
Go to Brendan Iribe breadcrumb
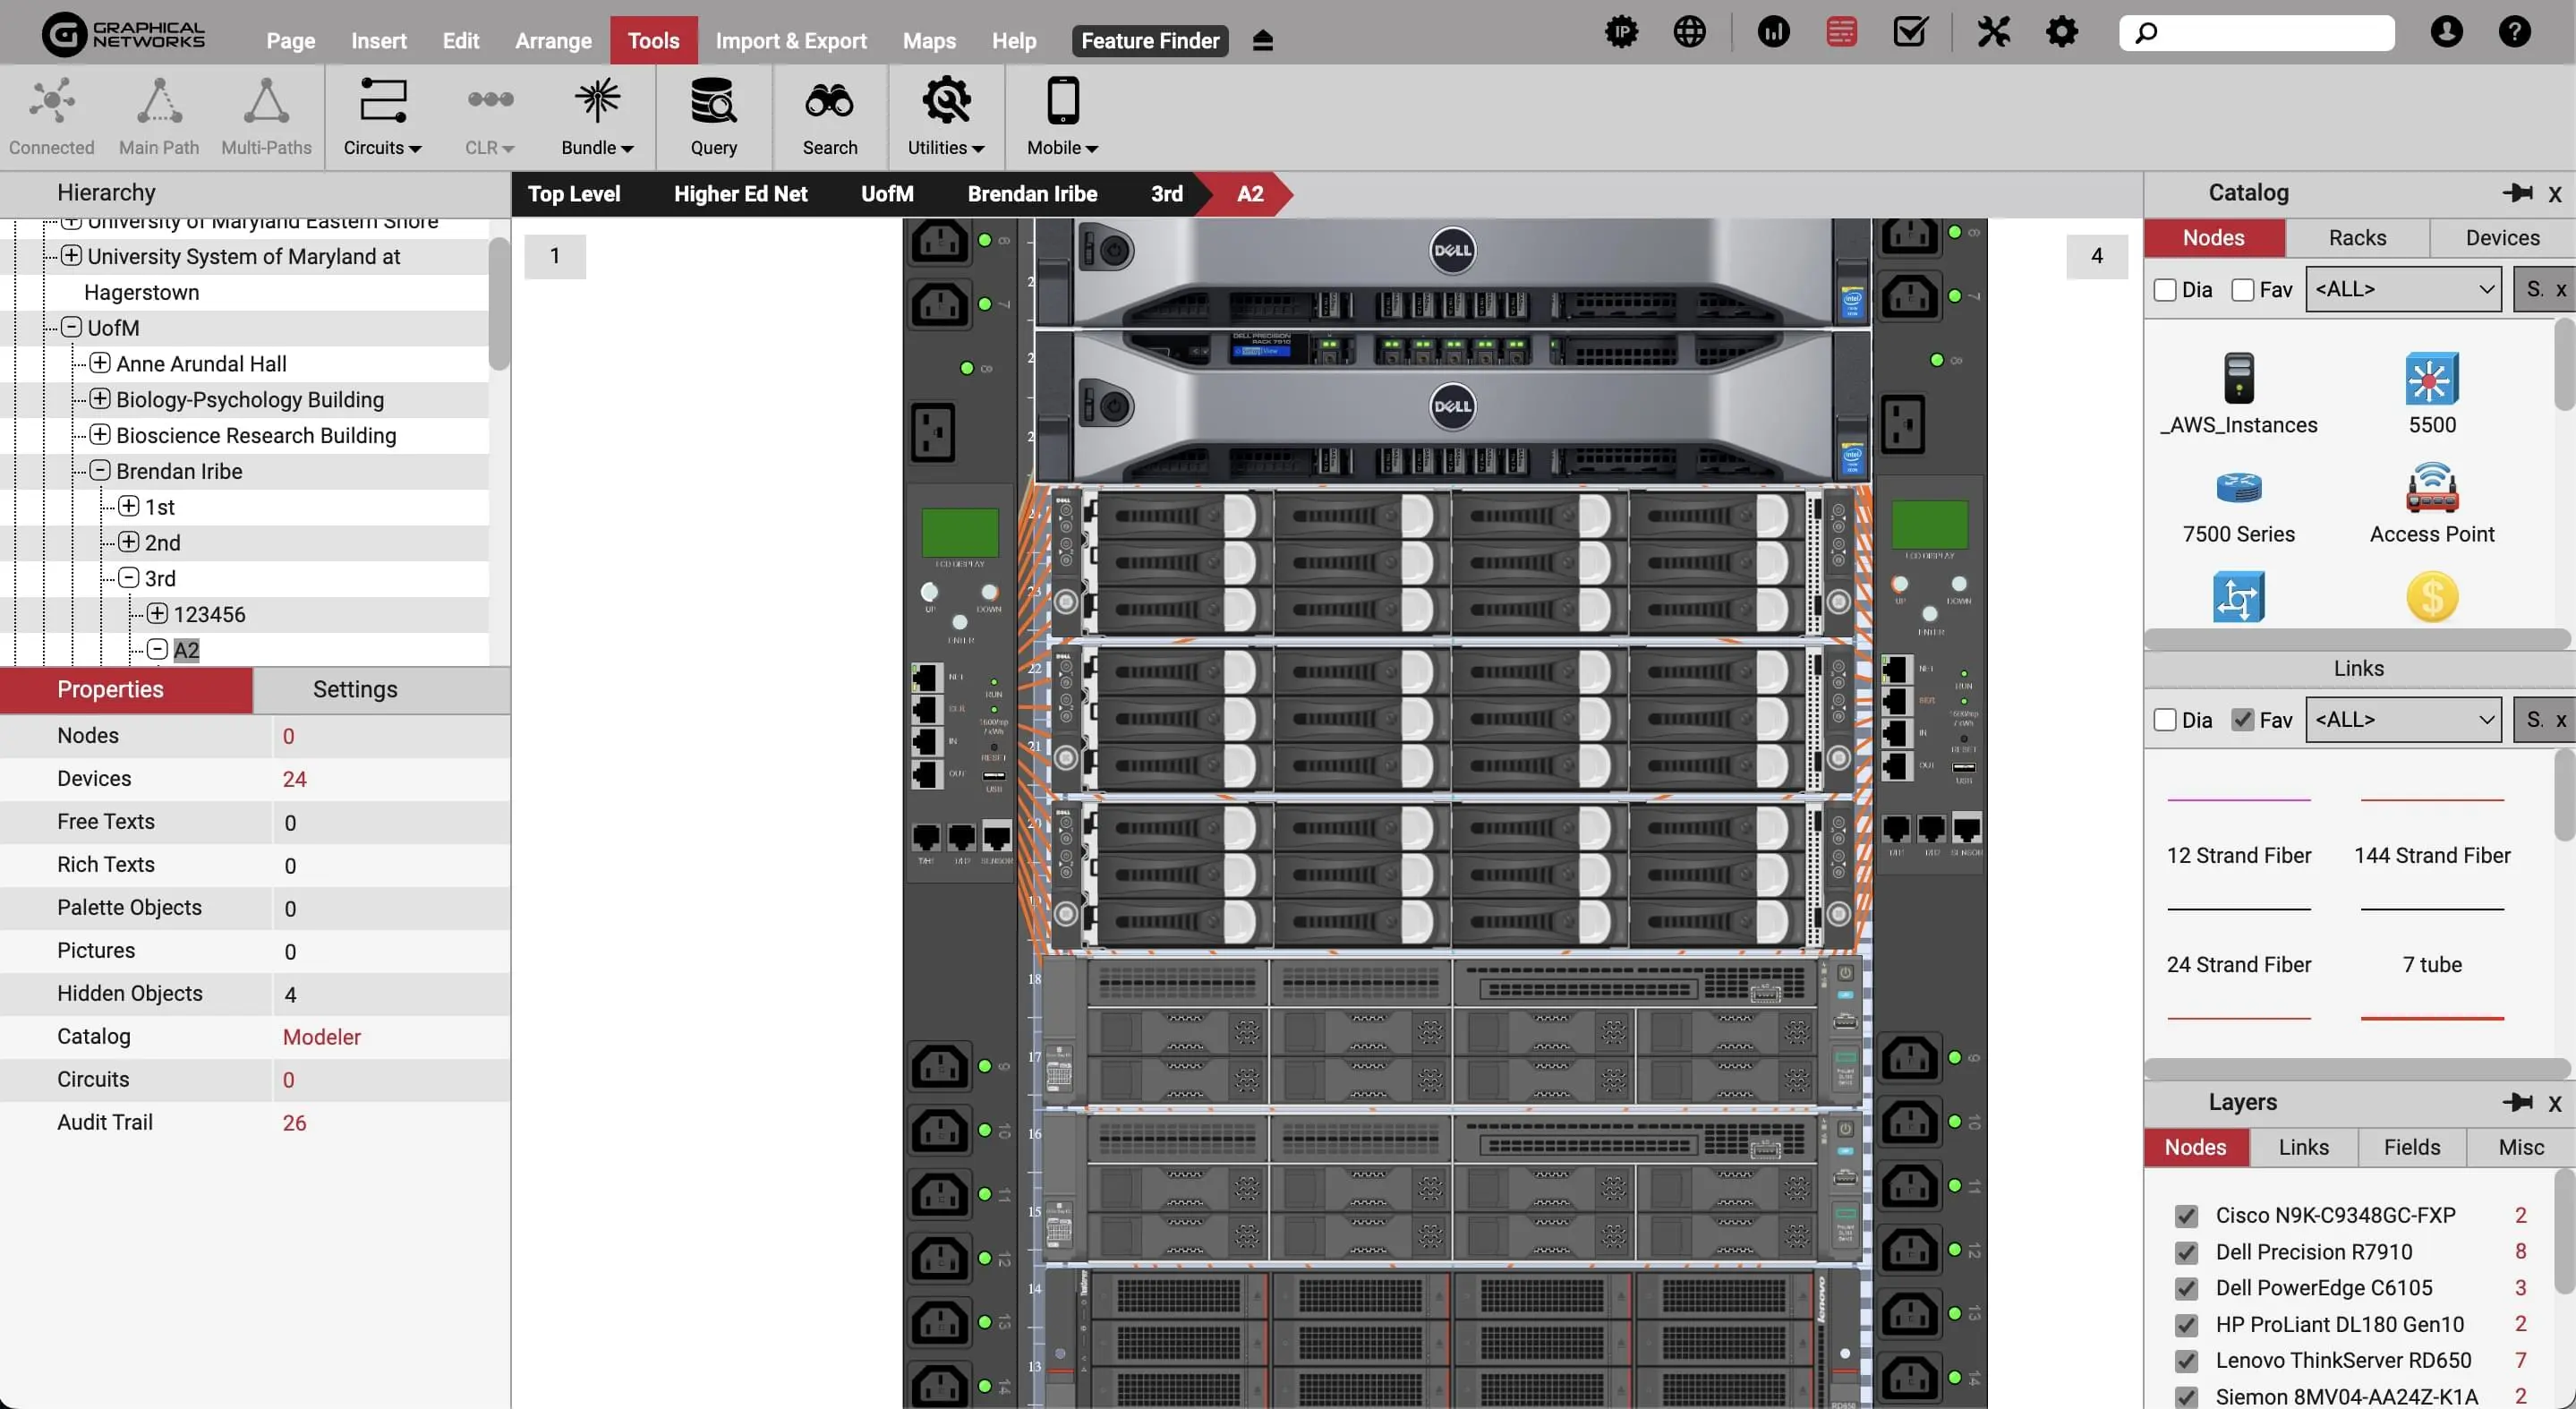point(1032,193)
